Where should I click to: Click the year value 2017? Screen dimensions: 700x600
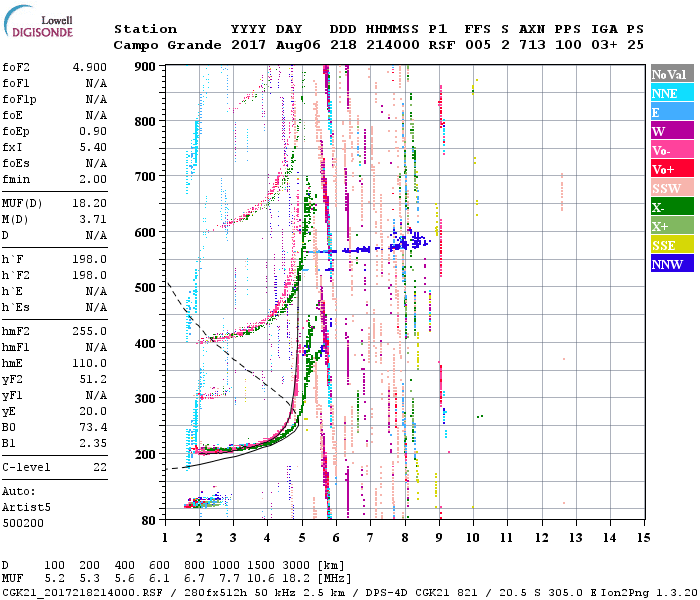click(248, 45)
